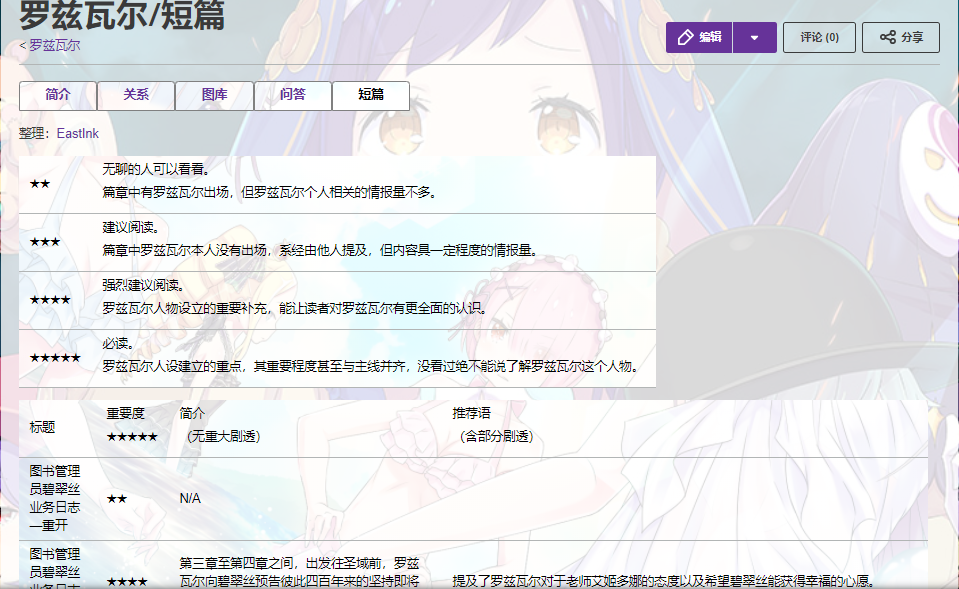Click the pencil icon in 编辑 button

click(686, 37)
